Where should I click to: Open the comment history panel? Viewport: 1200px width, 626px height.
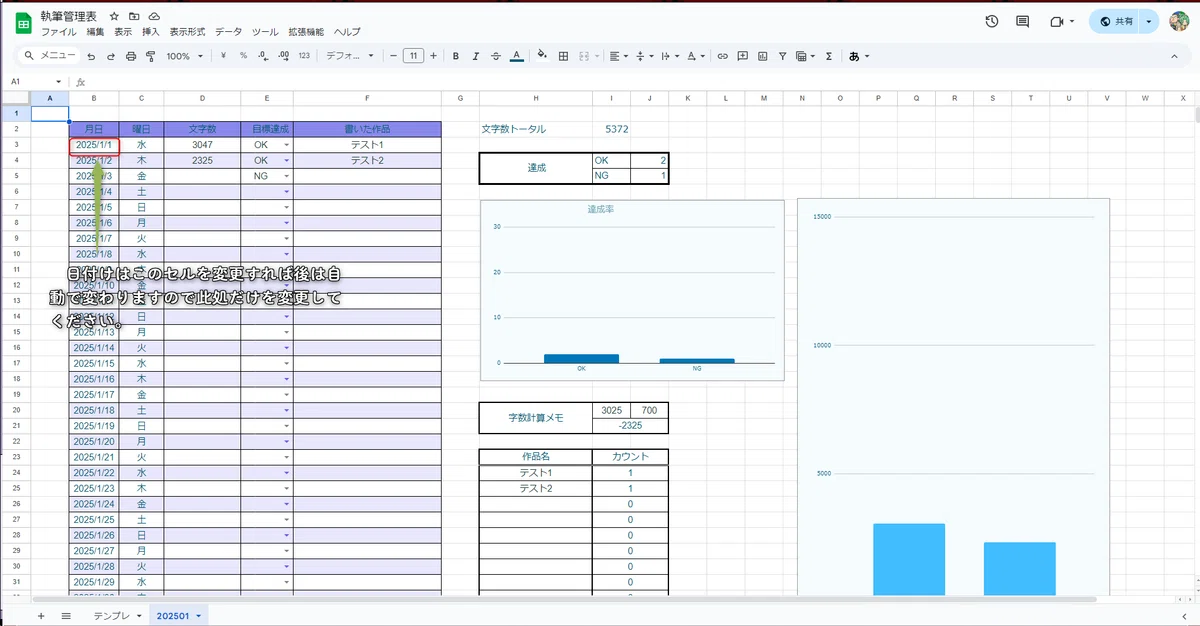(1022, 21)
